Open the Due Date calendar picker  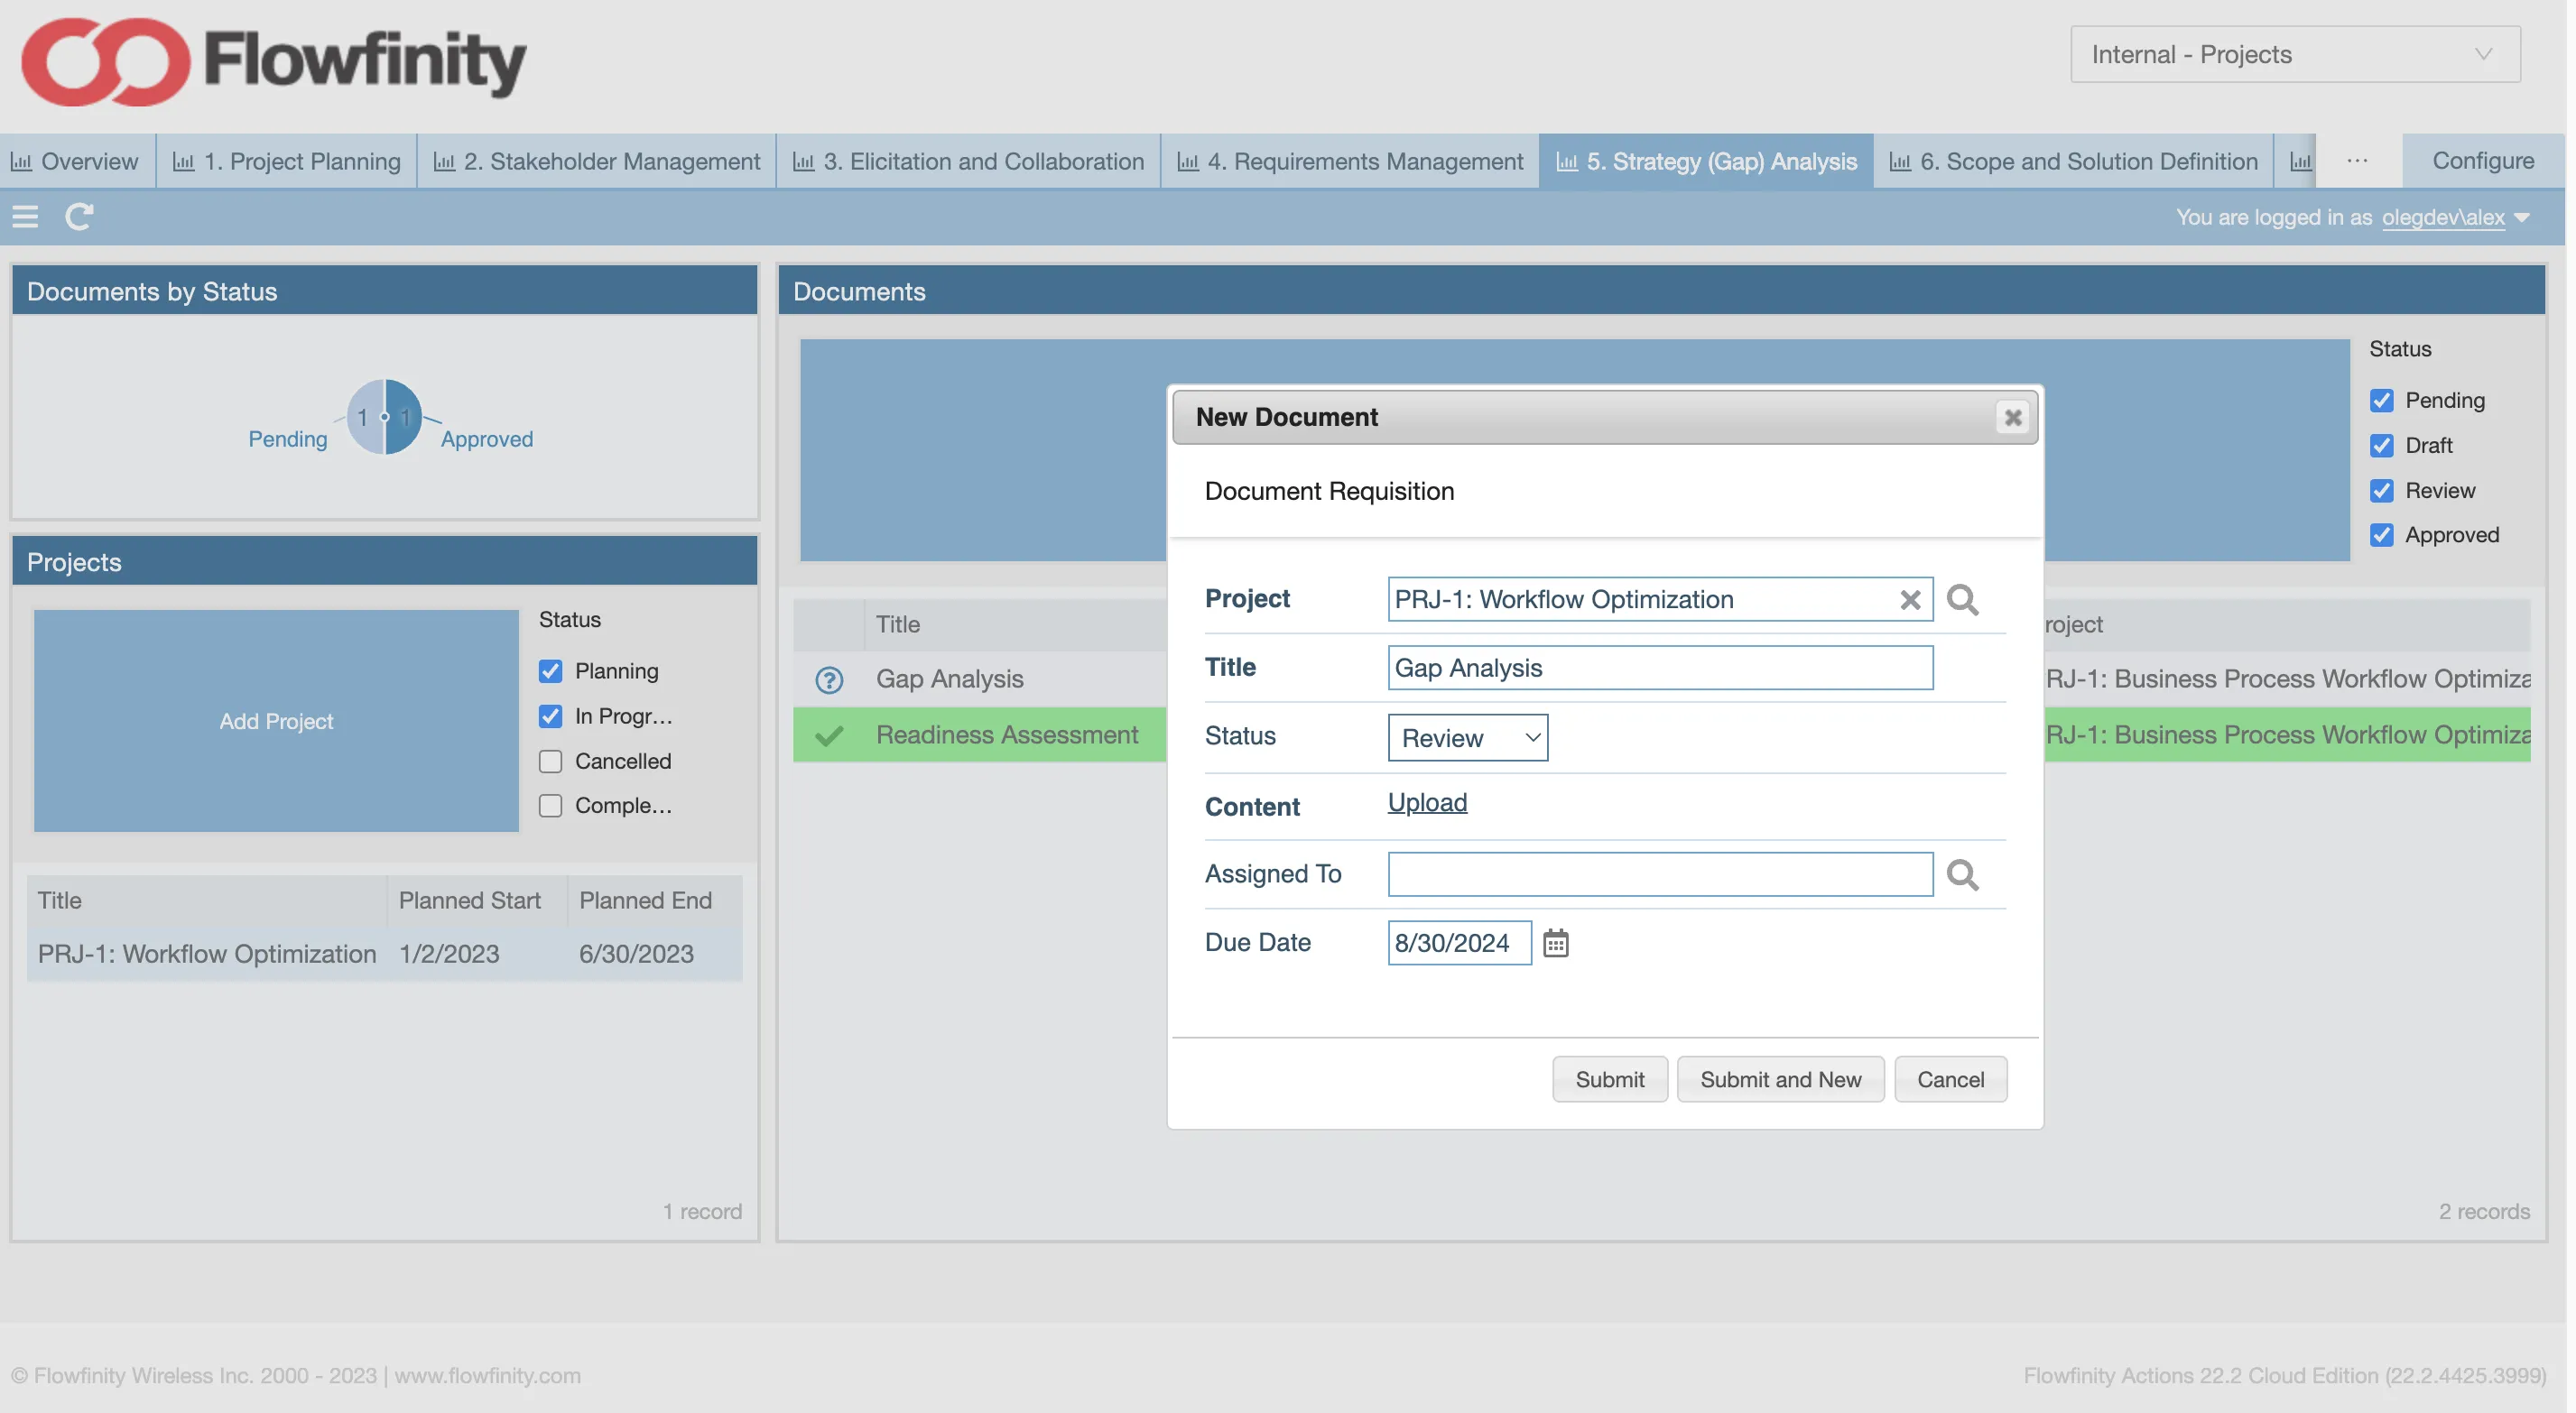coord(1557,942)
